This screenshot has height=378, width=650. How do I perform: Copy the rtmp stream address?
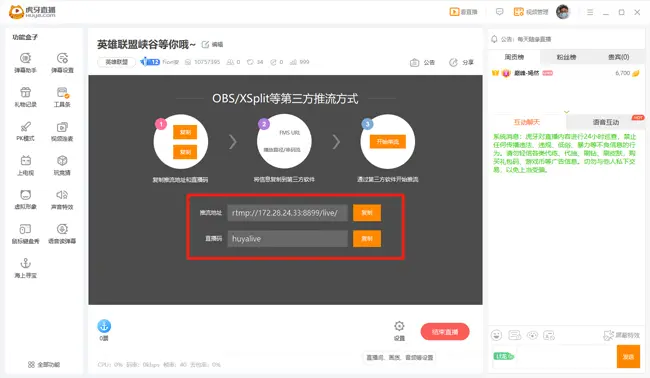(367, 213)
